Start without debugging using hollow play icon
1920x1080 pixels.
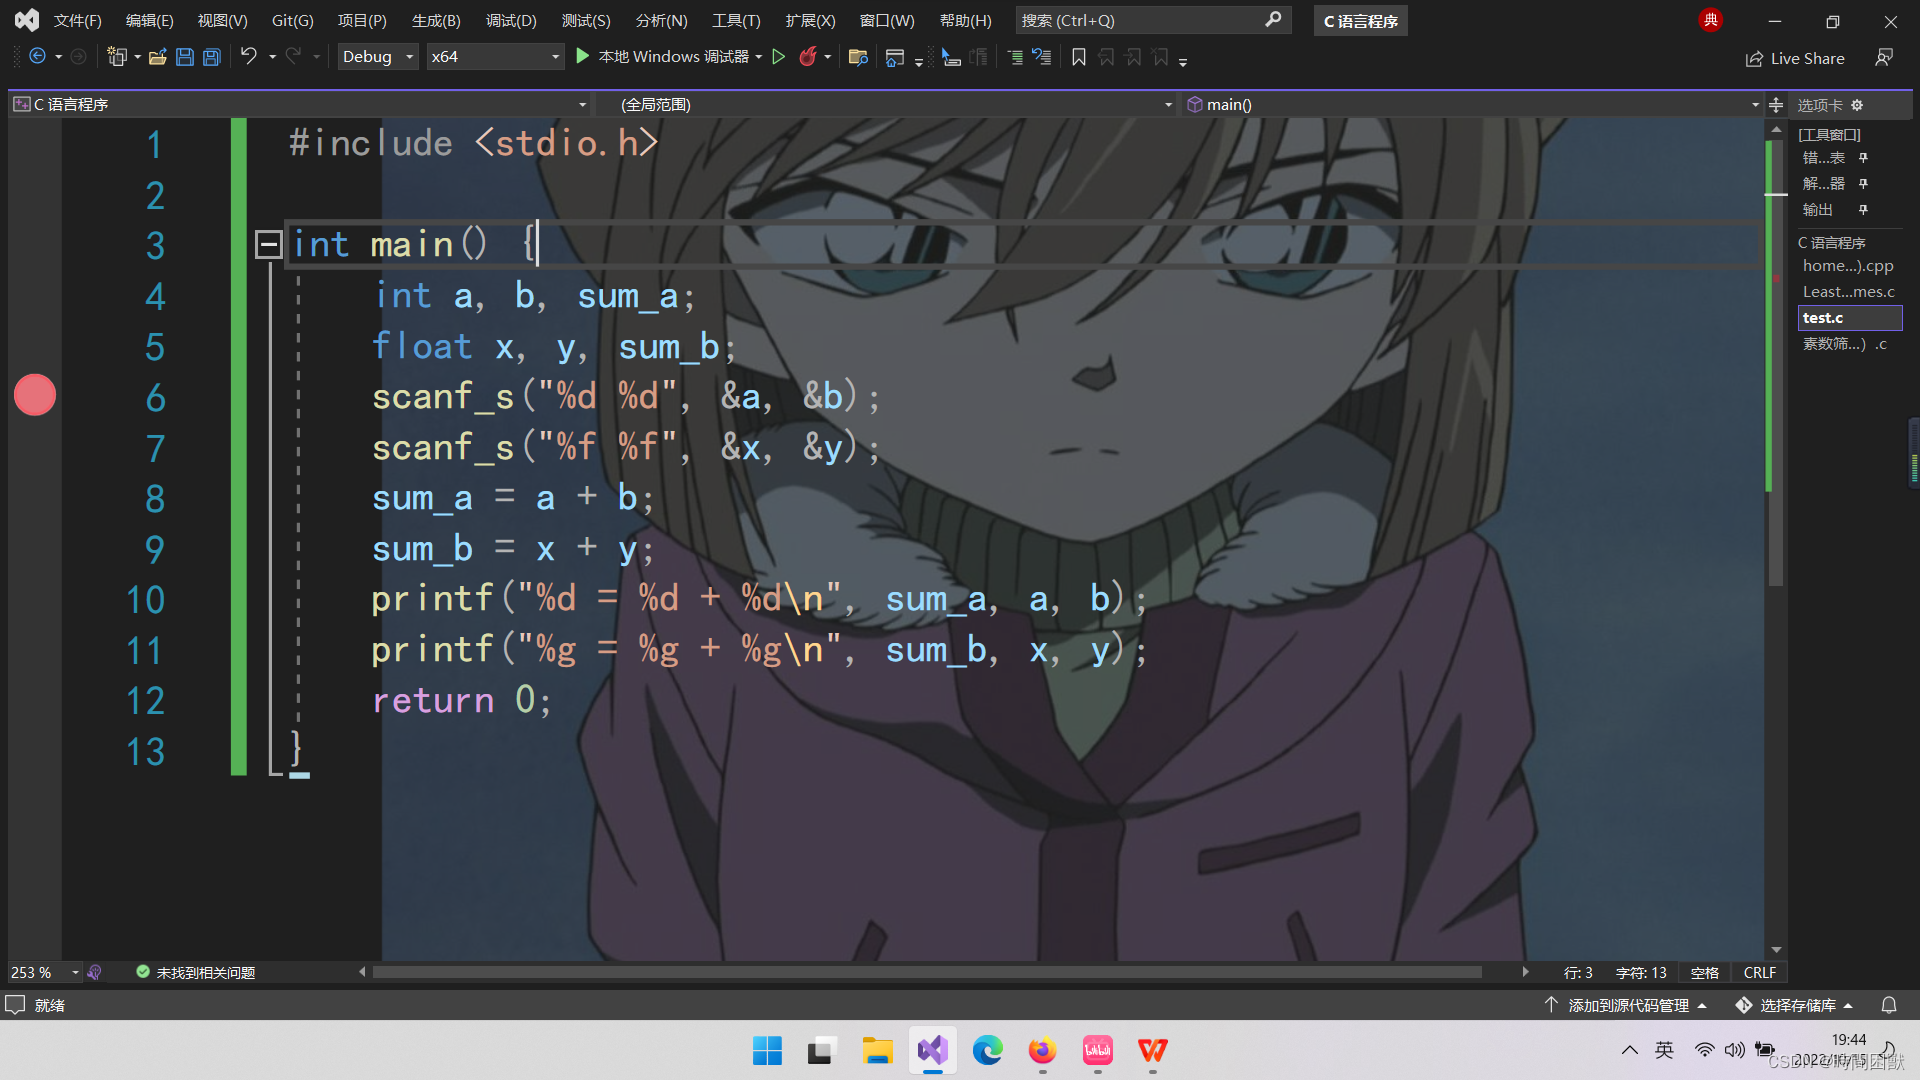(x=778, y=57)
